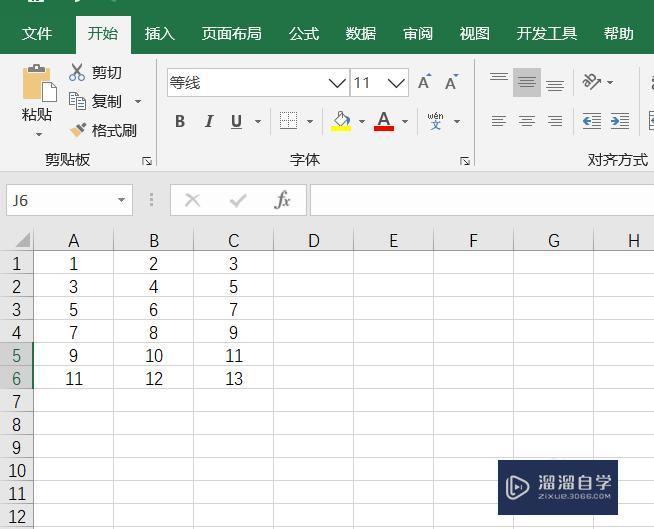Apply cell borders icon
Viewport: 654px width, 529px height.
tap(288, 121)
